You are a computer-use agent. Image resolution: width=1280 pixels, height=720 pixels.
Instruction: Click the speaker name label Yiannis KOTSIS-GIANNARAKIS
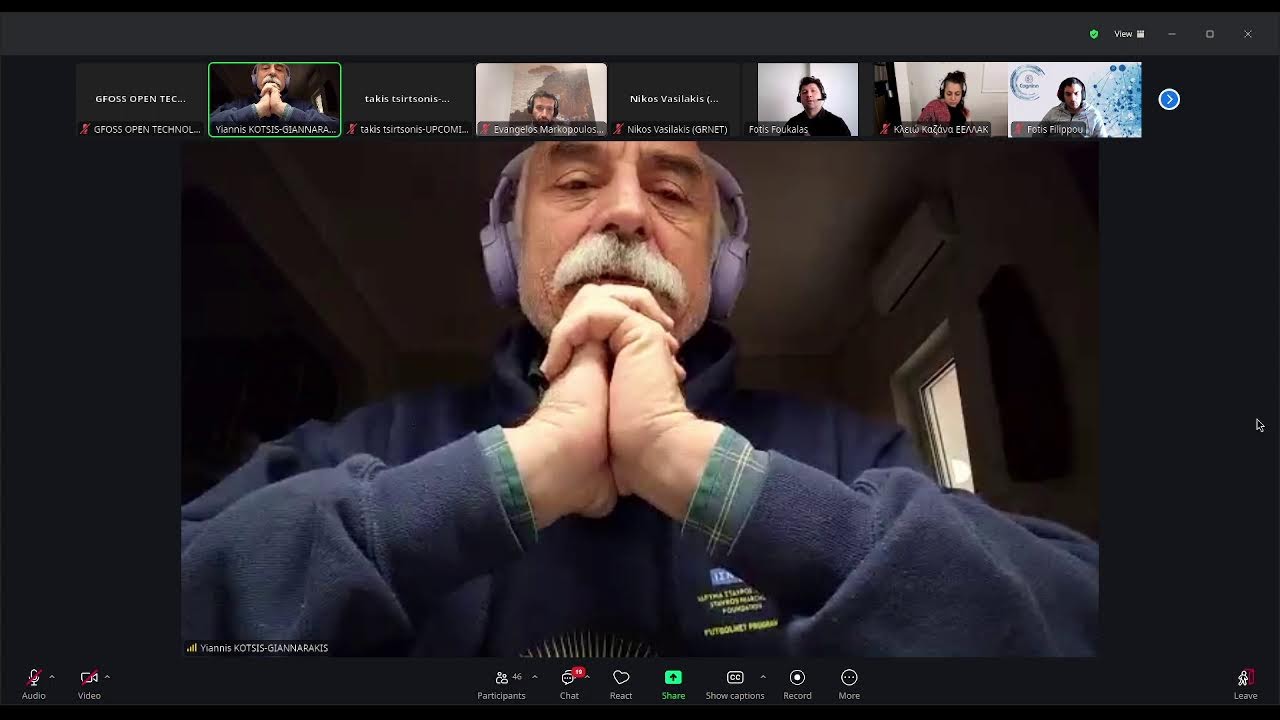(264, 648)
